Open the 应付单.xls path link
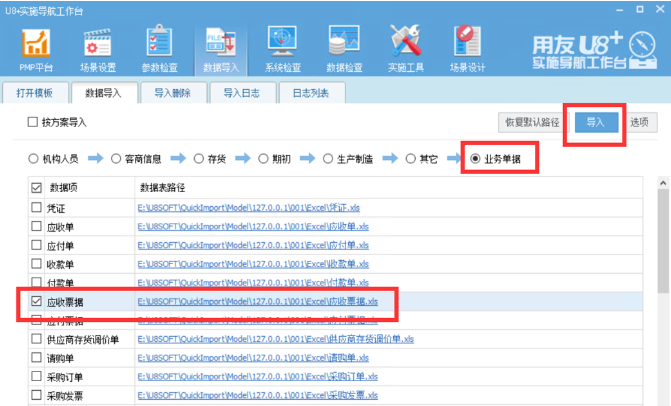671x406 pixels. (x=253, y=246)
